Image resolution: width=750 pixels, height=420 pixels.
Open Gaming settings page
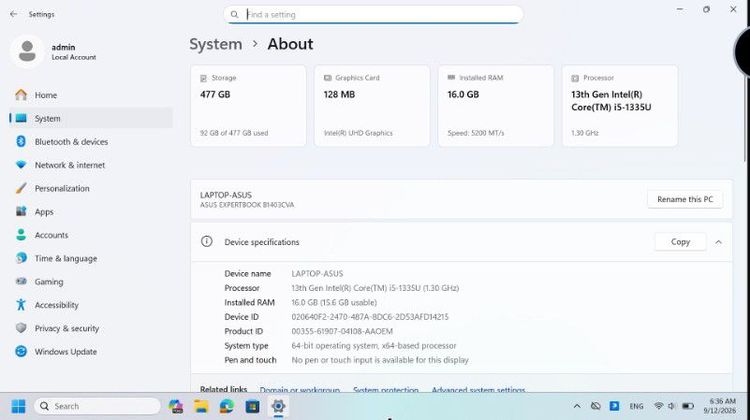click(91, 282)
